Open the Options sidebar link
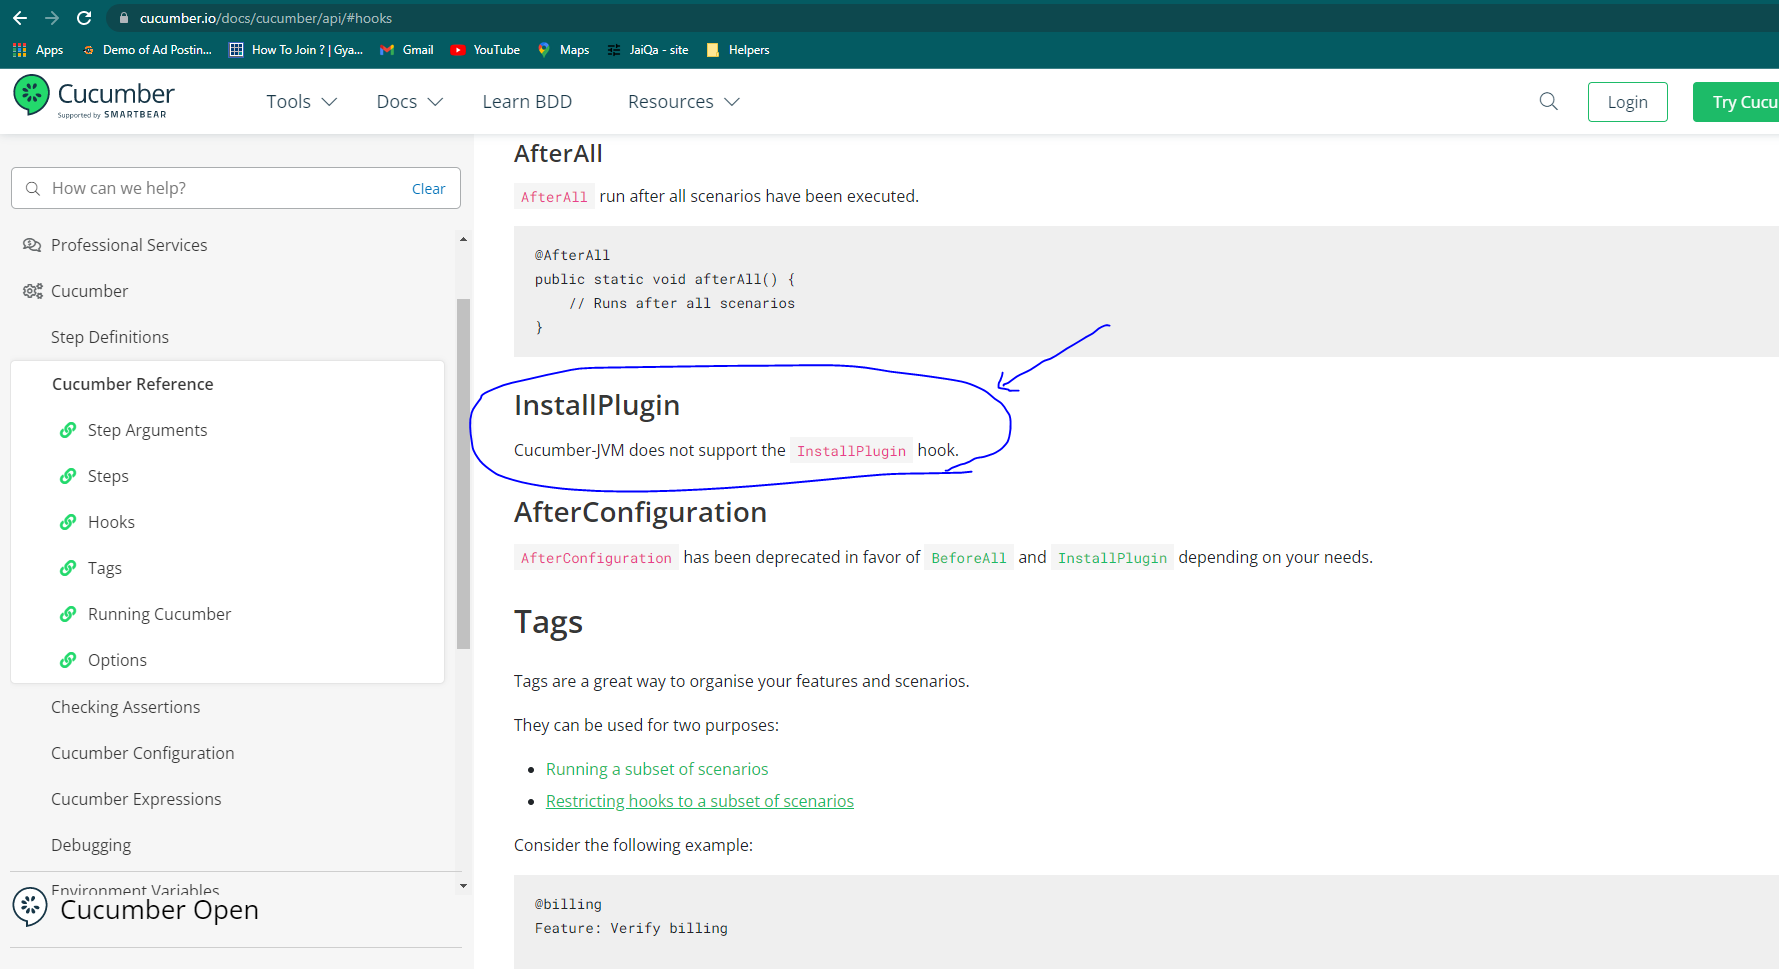Viewport: 1779px width, 969px height. click(117, 660)
